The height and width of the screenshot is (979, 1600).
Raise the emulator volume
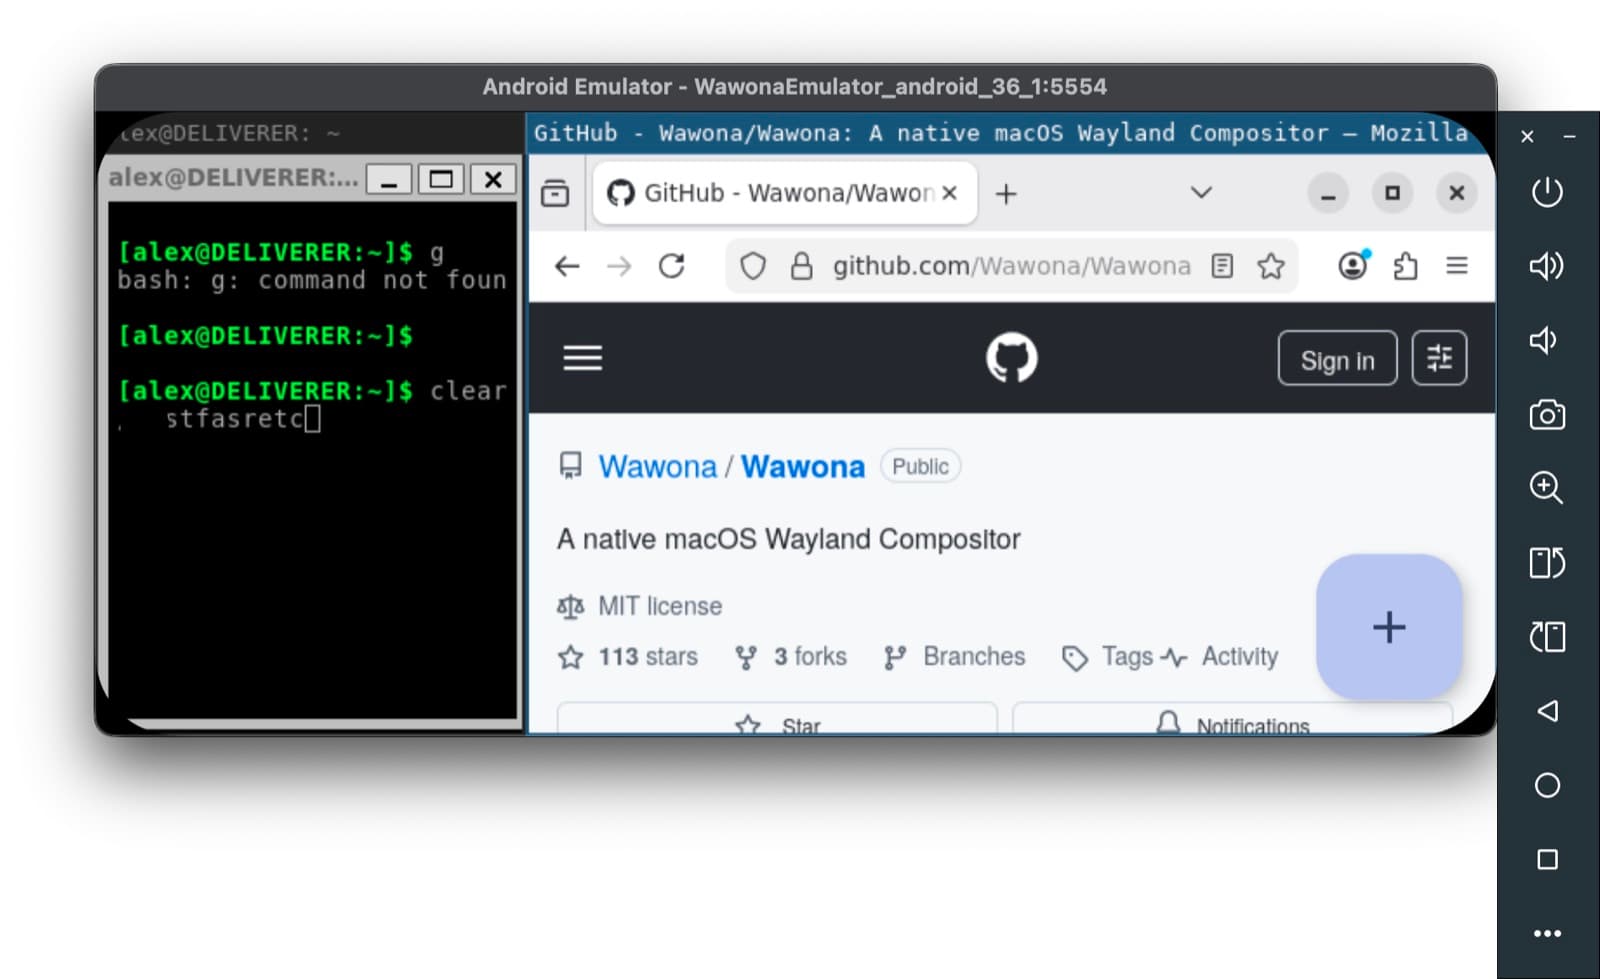click(1547, 265)
